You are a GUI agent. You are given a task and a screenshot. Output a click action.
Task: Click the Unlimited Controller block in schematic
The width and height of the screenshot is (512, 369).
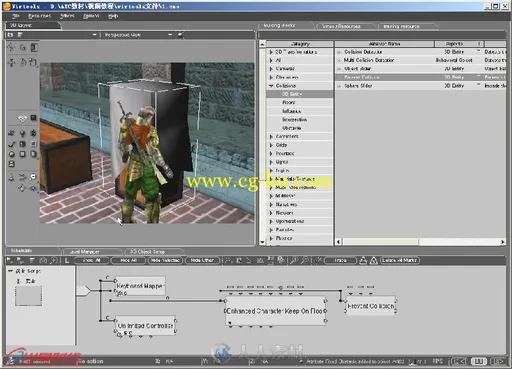(145, 325)
